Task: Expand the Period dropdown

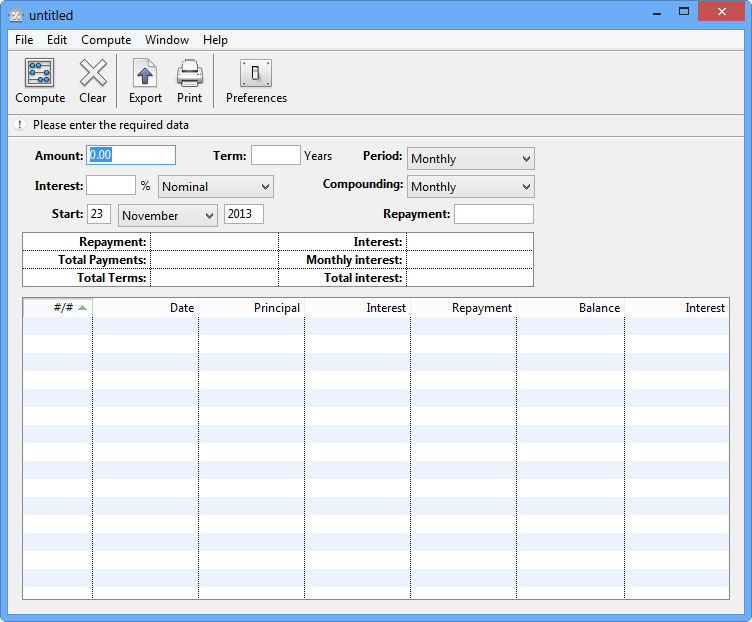Action: [x=470, y=159]
